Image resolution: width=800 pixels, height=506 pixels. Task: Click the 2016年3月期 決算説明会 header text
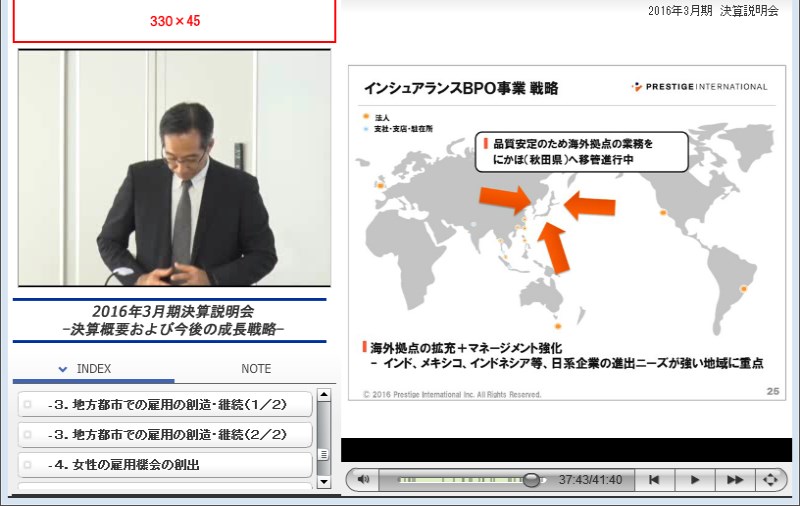click(713, 11)
